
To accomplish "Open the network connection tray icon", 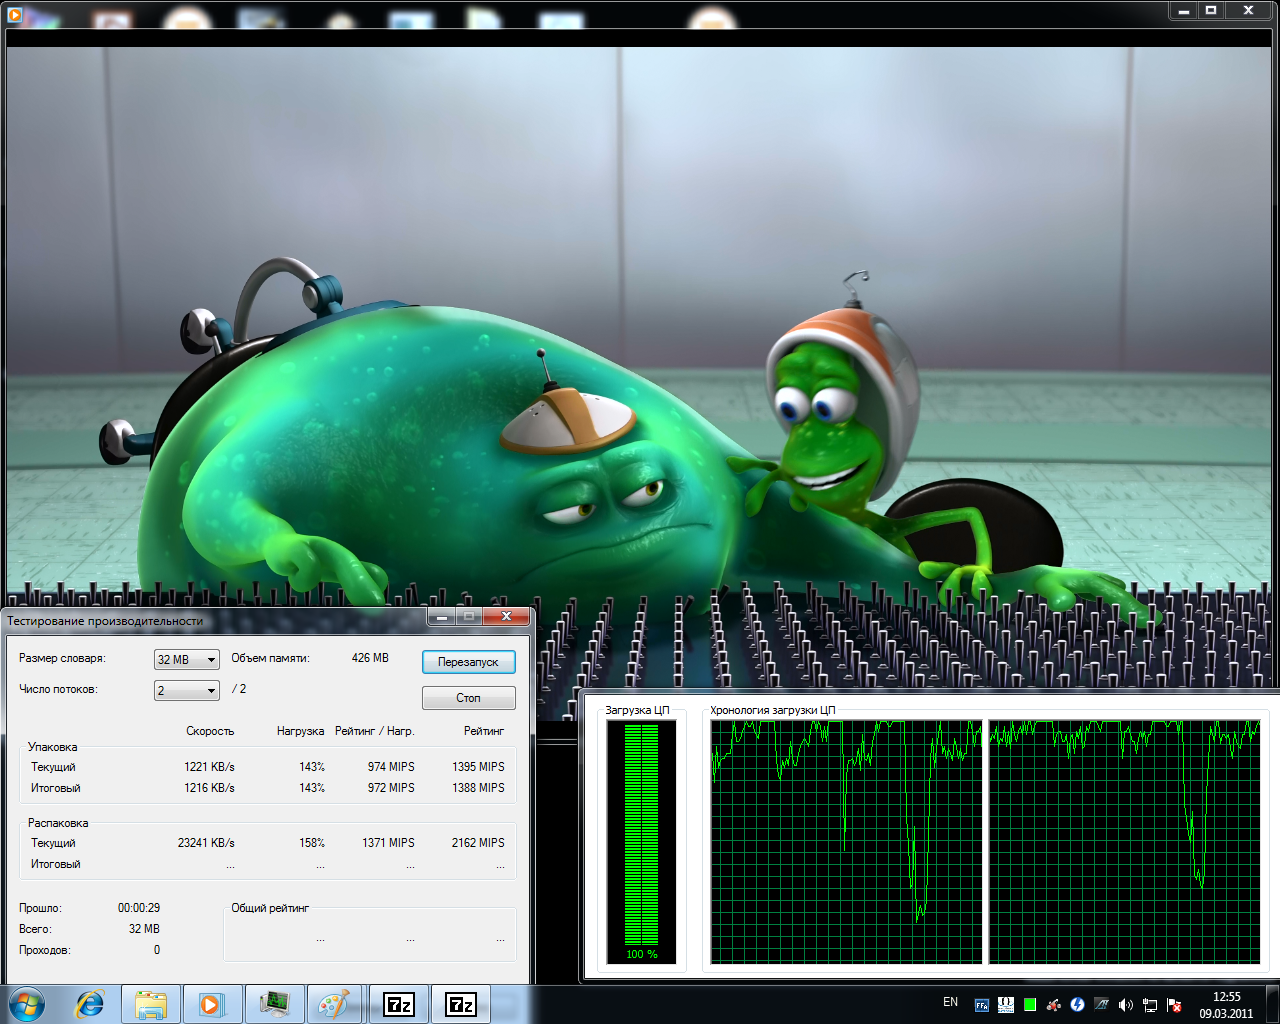I will coord(1150,1005).
